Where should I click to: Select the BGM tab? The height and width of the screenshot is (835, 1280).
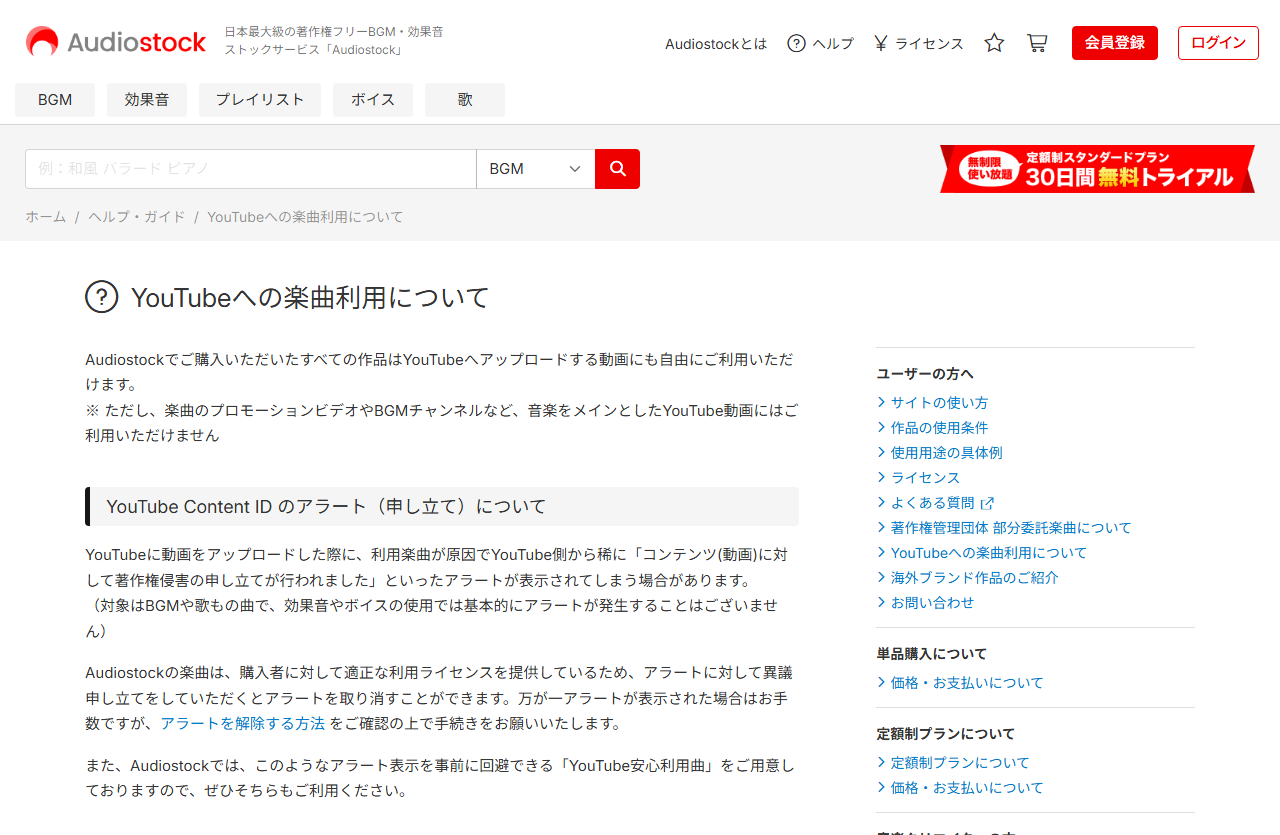55,100
